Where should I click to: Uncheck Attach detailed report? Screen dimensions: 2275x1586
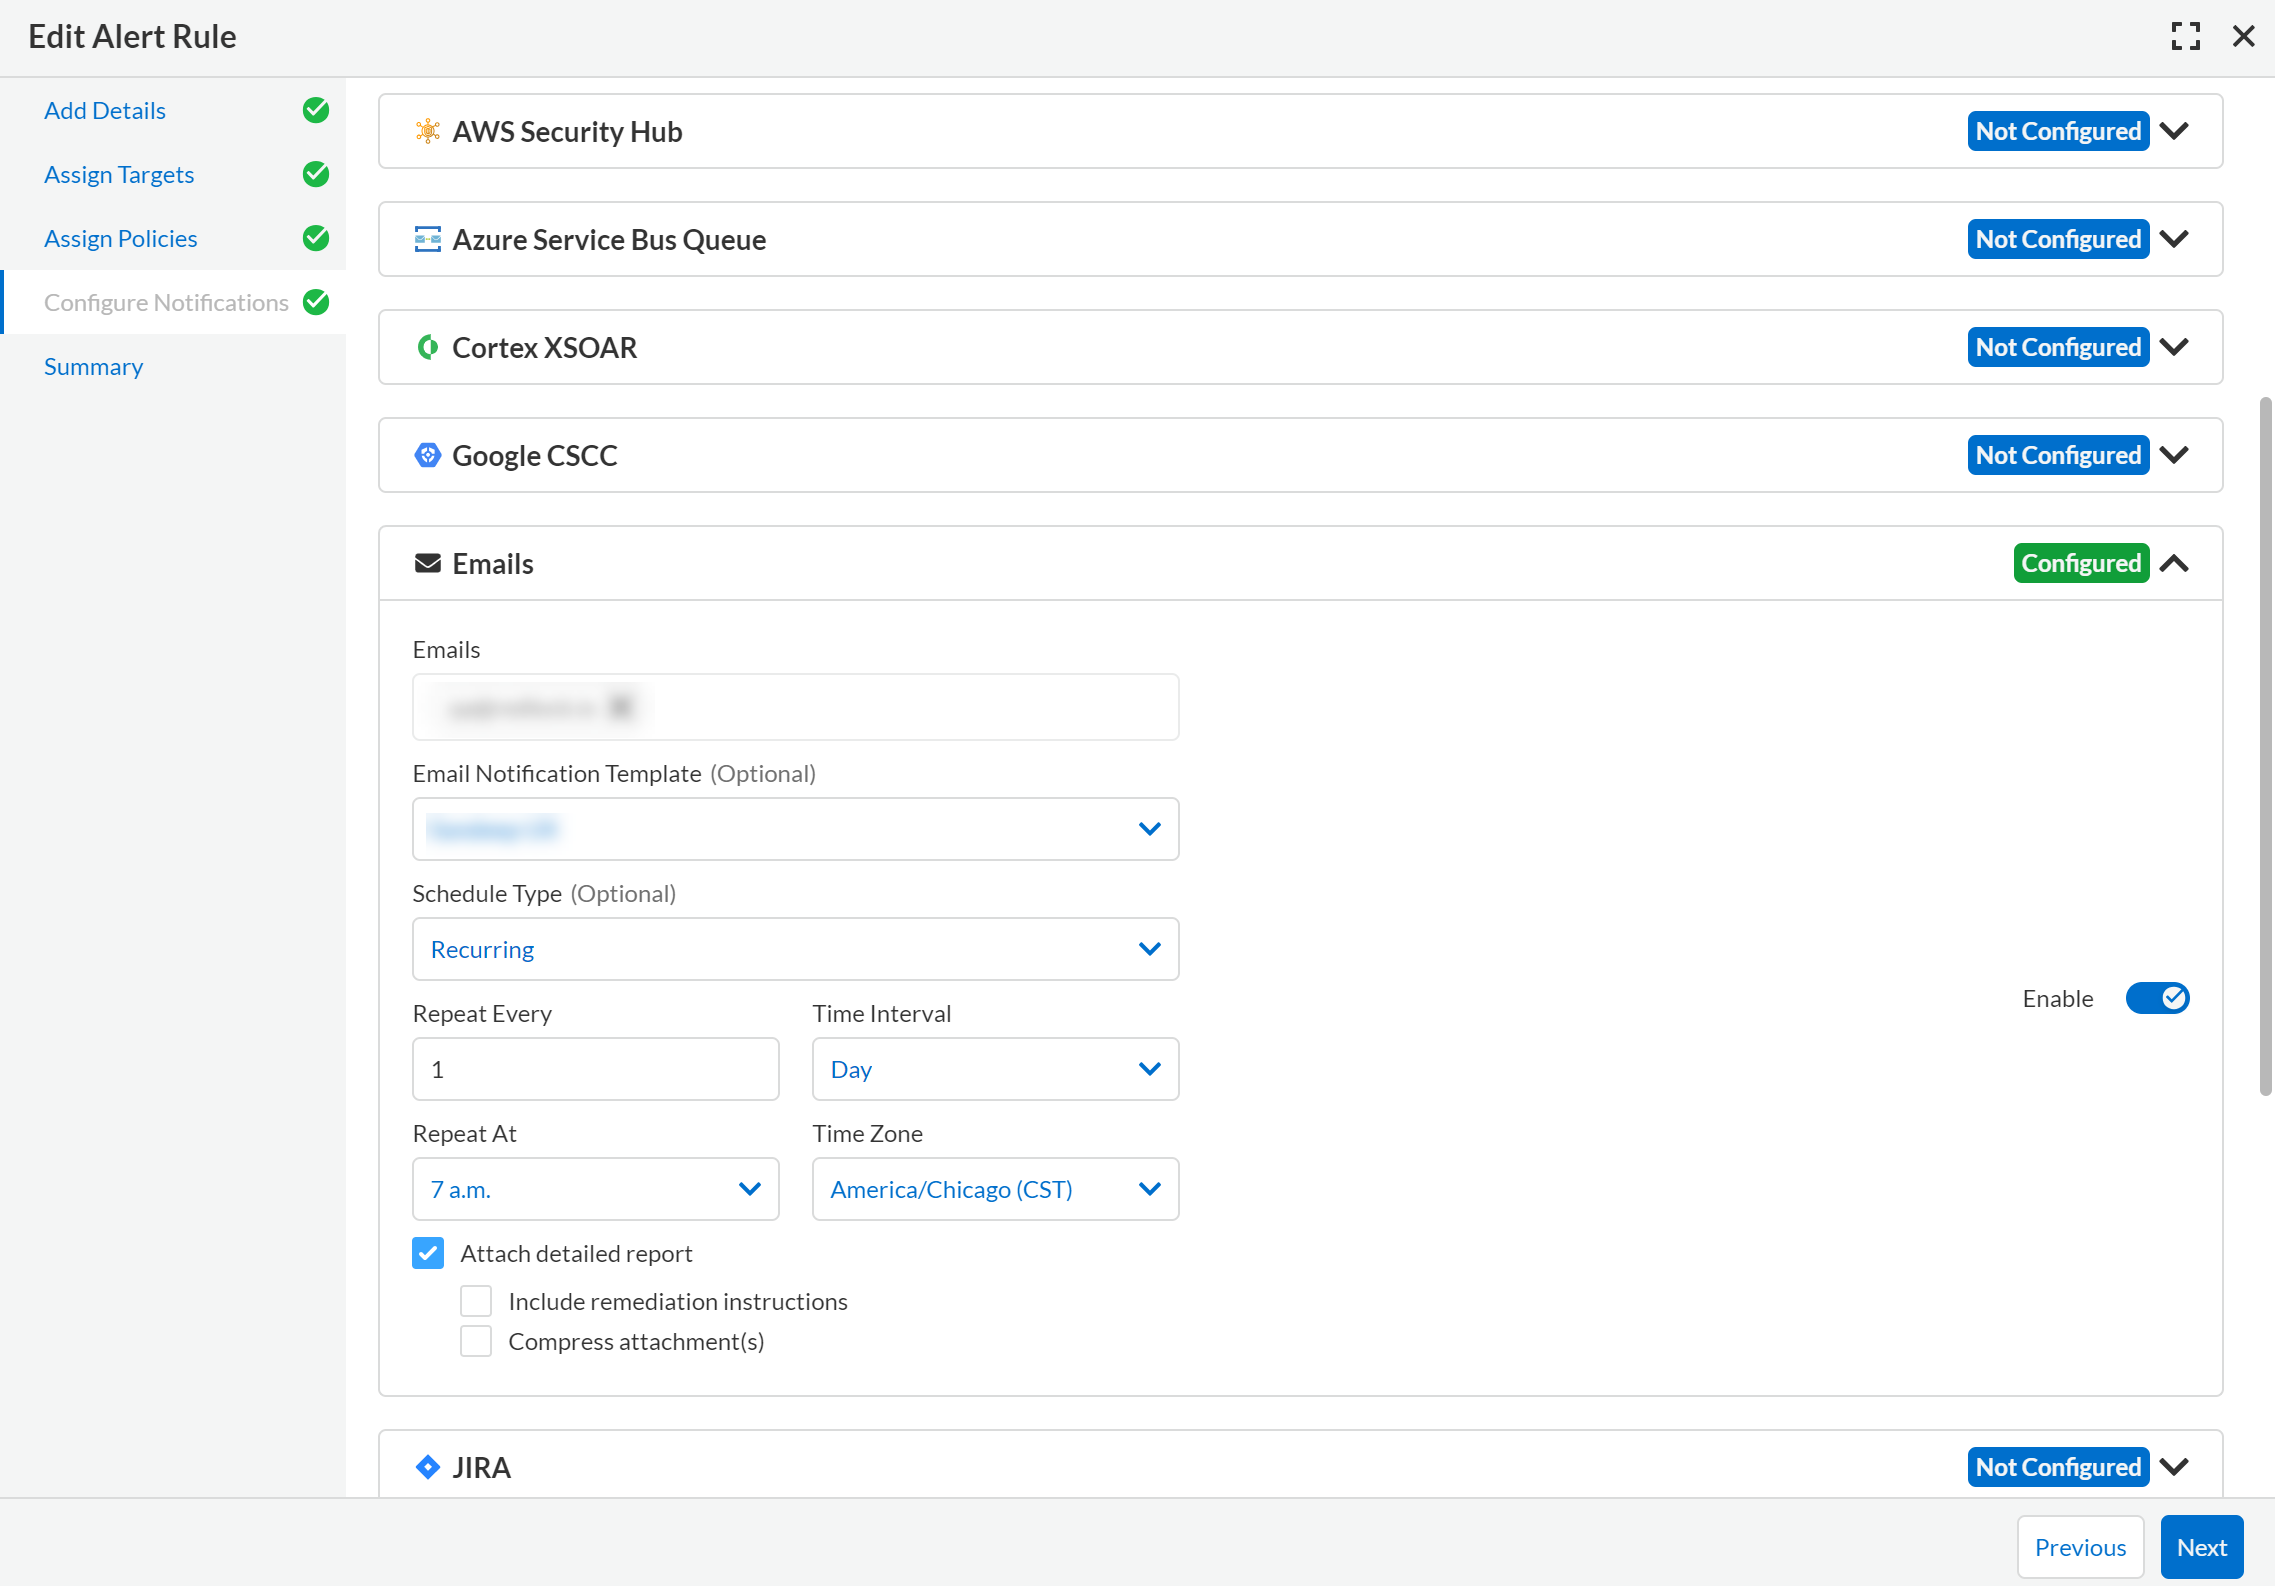coord(428,1253)
